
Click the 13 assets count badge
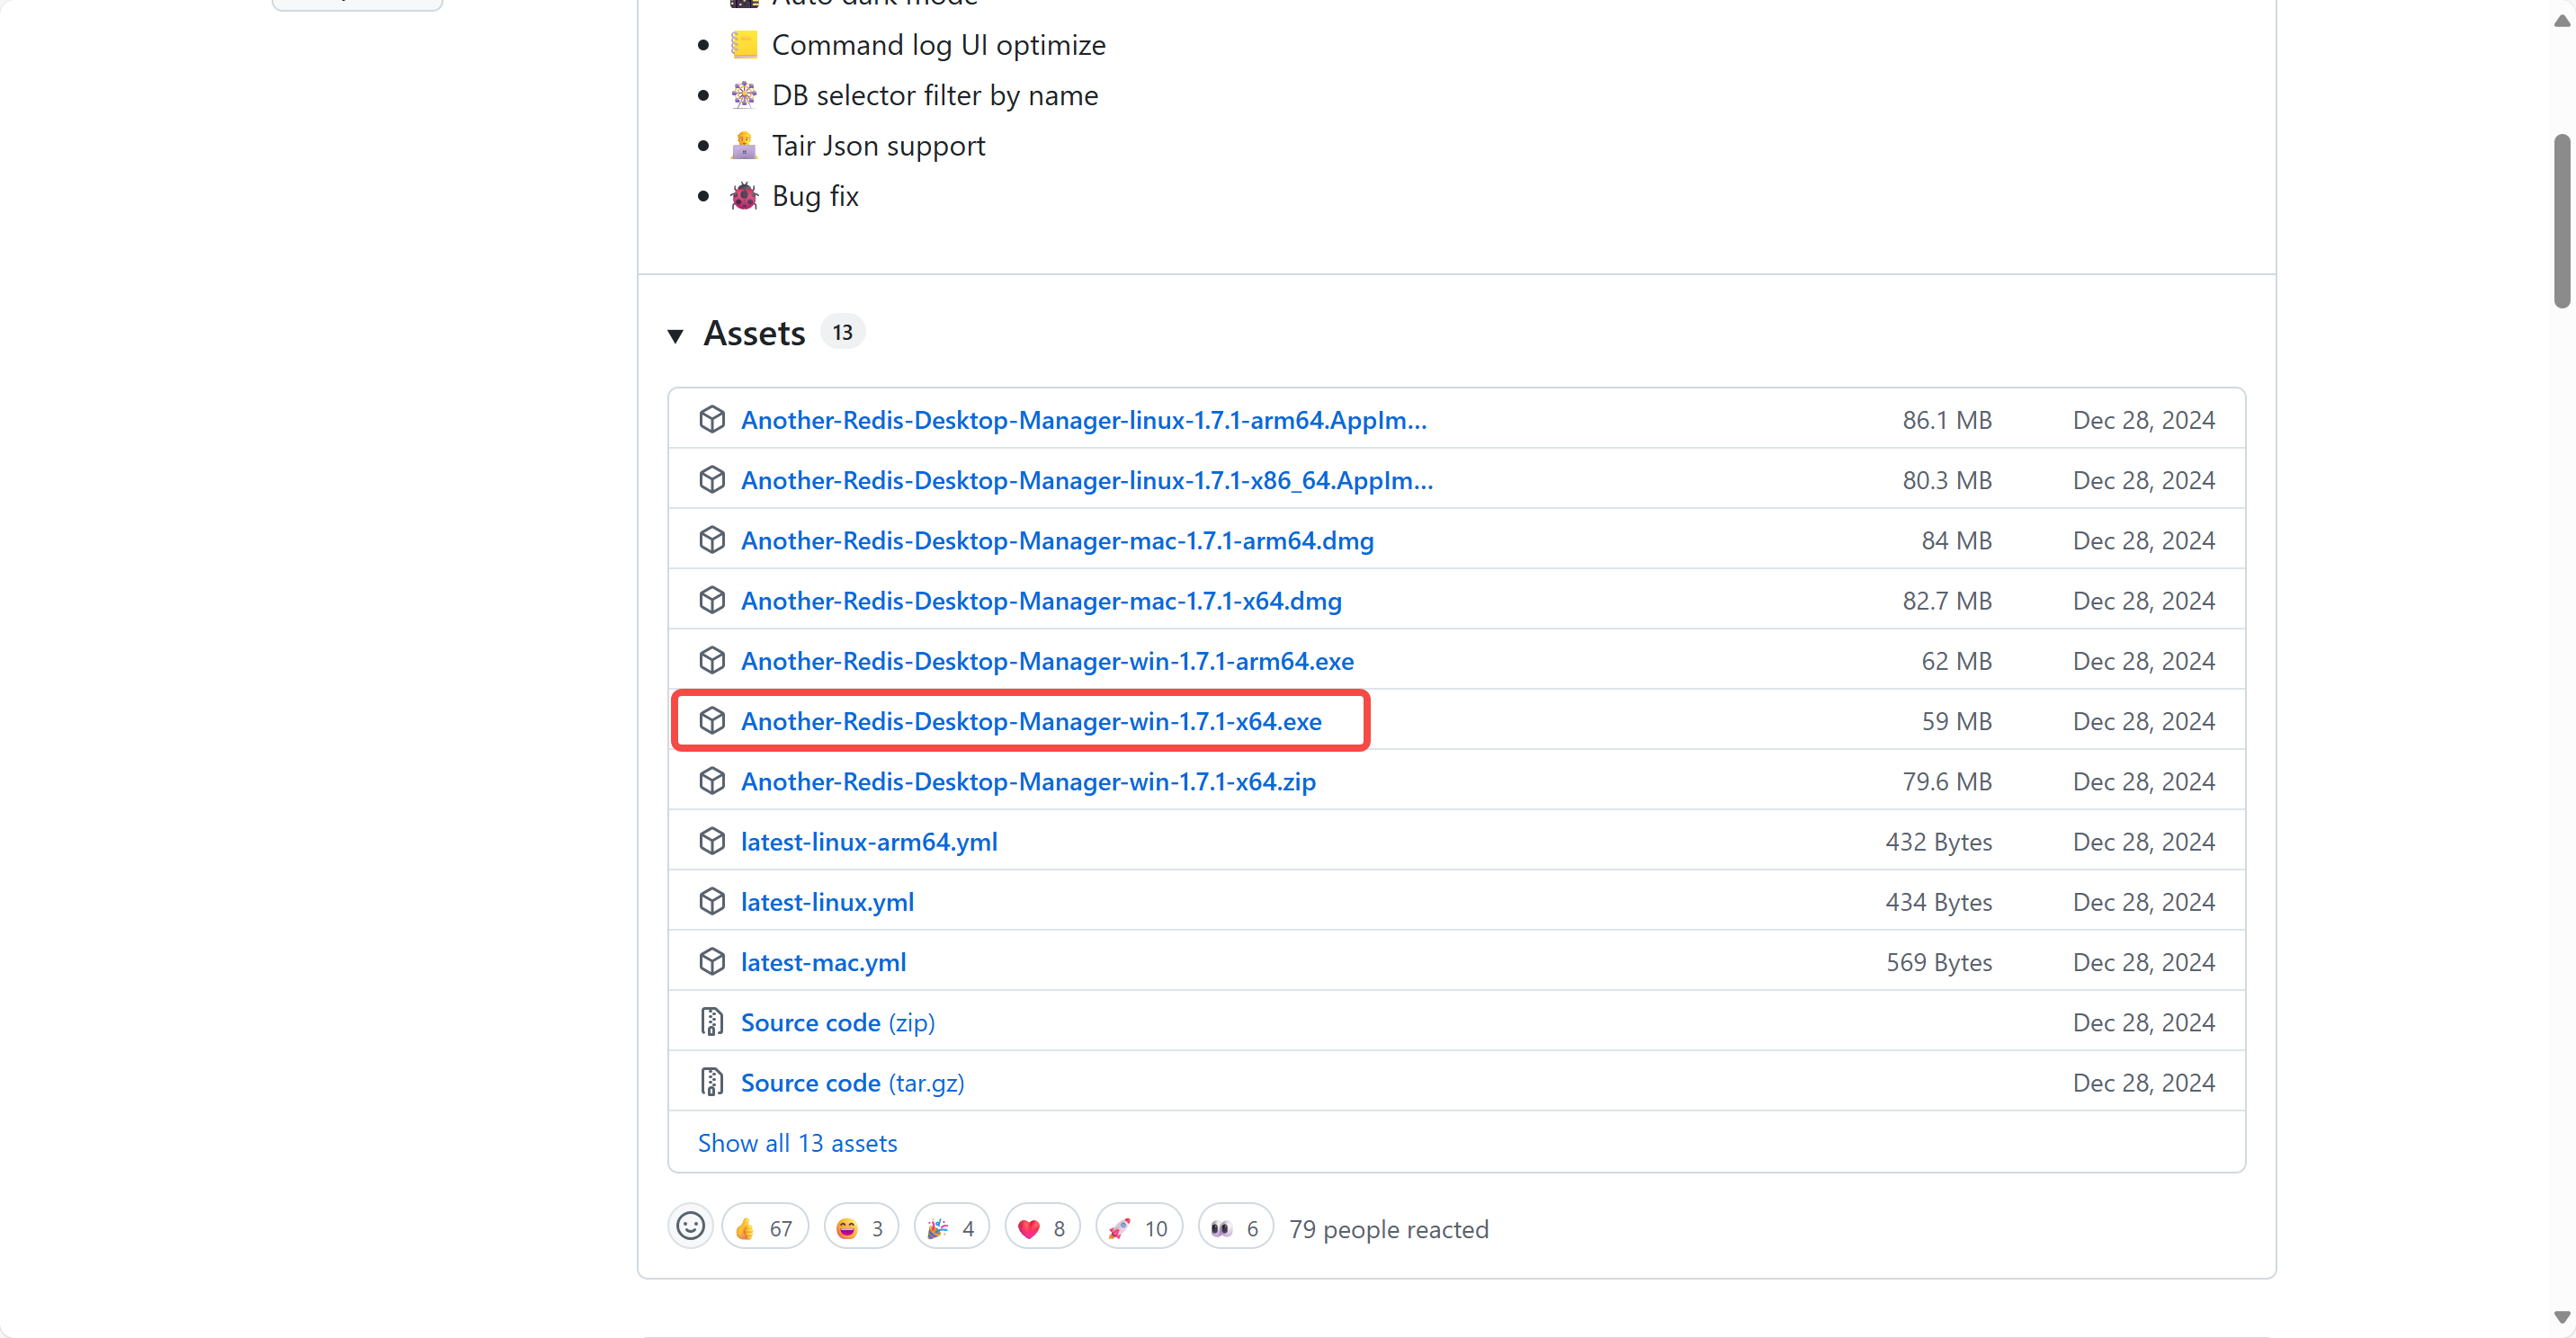[842, 331]
